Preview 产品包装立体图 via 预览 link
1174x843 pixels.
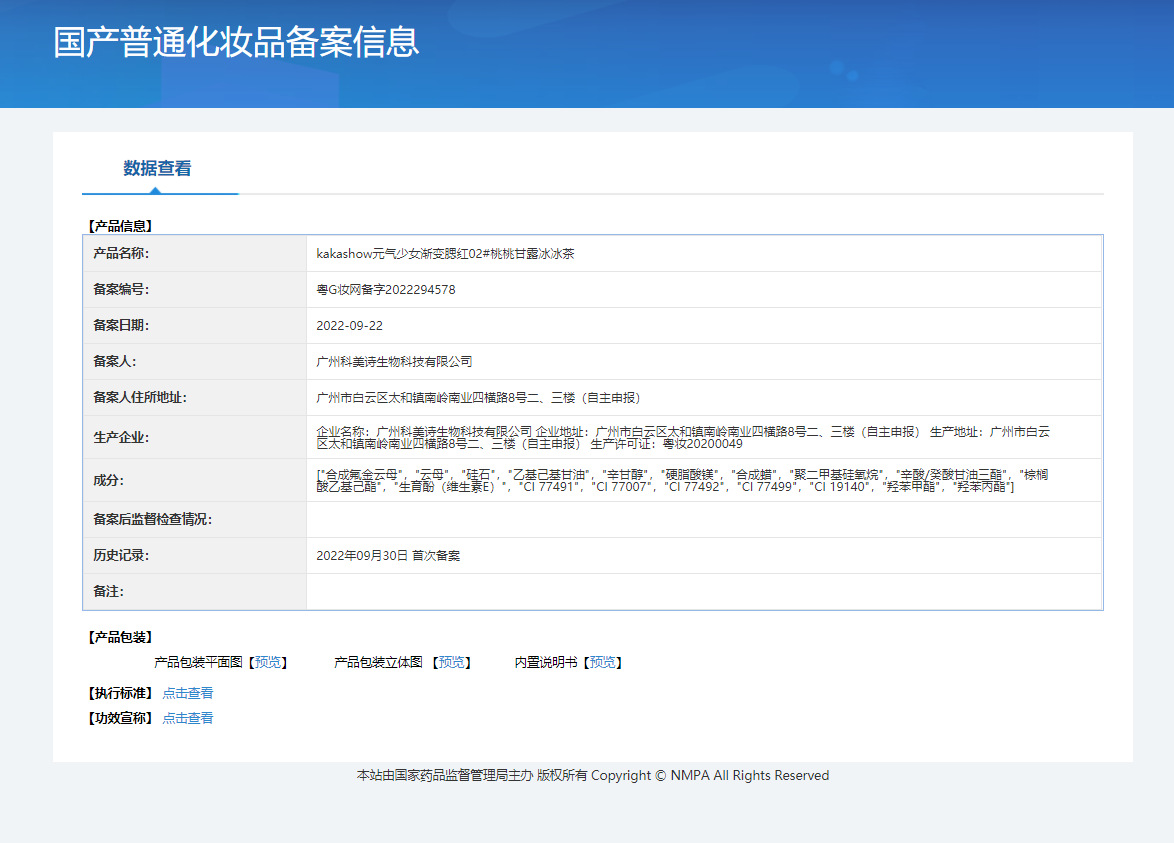[x=451, y=663]
